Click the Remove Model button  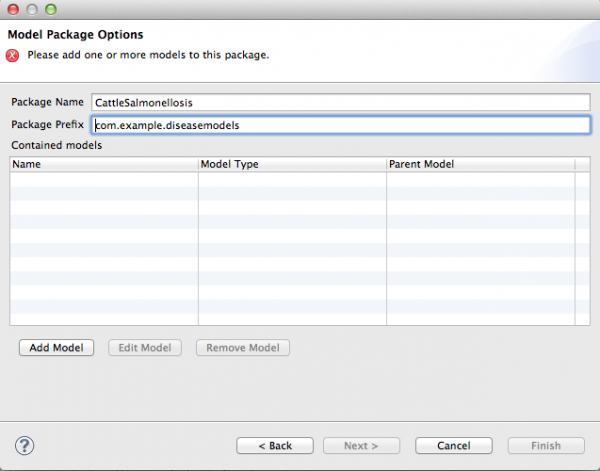tap(243, 347)
